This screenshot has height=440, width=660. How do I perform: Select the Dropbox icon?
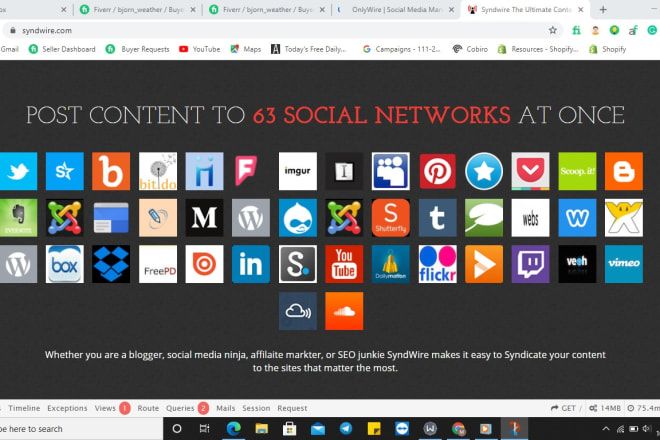tap(111, 264)
